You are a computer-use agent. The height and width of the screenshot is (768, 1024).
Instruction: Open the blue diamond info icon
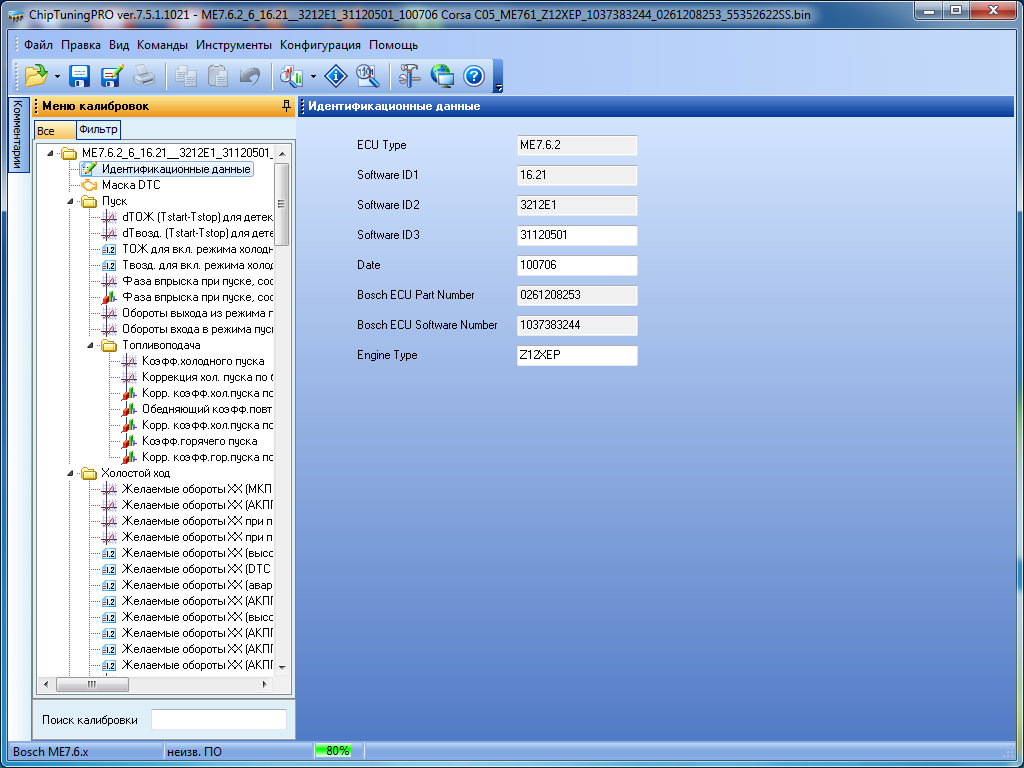coord(336,75)
